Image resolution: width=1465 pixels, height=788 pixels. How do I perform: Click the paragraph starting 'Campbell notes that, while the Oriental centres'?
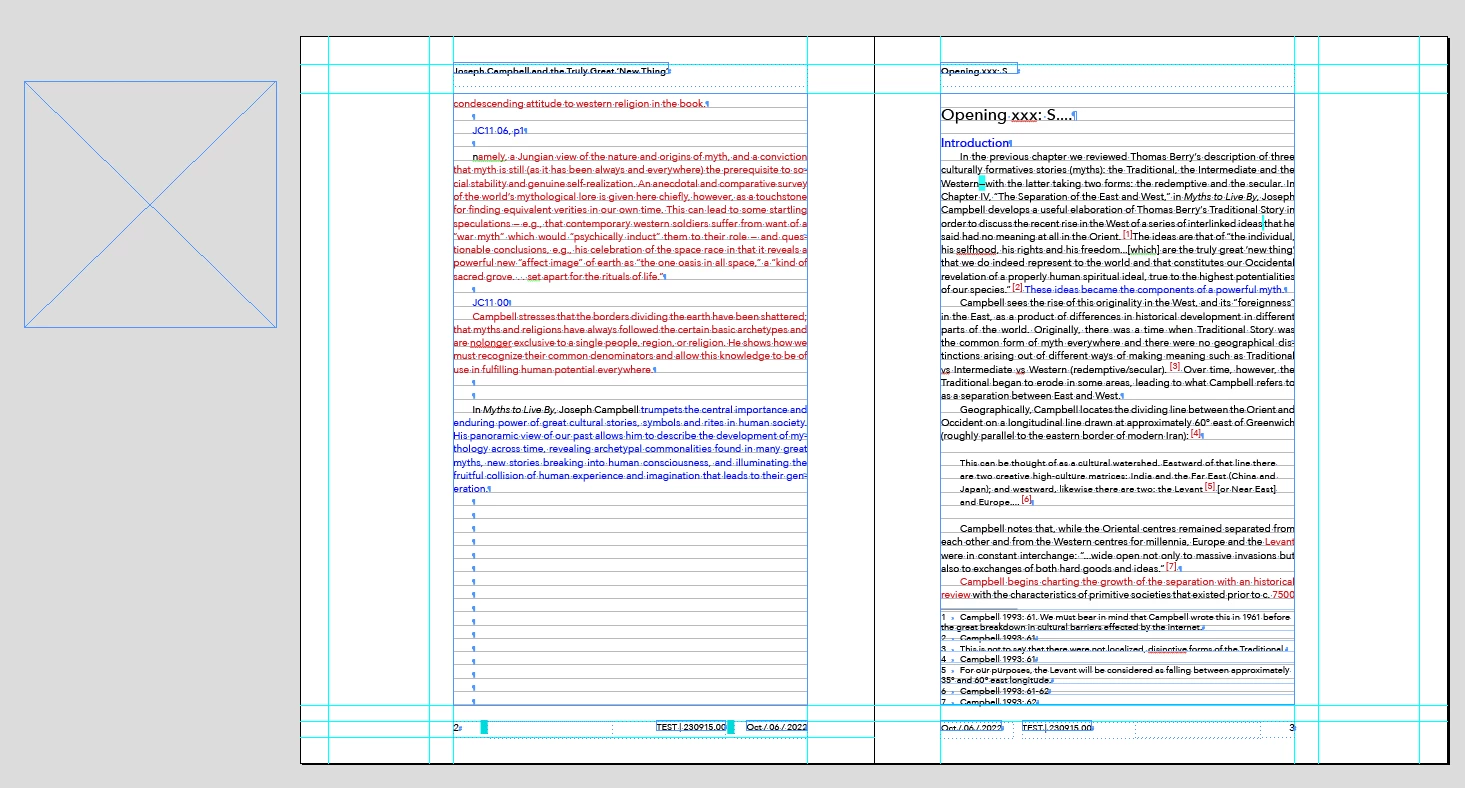1117,548
